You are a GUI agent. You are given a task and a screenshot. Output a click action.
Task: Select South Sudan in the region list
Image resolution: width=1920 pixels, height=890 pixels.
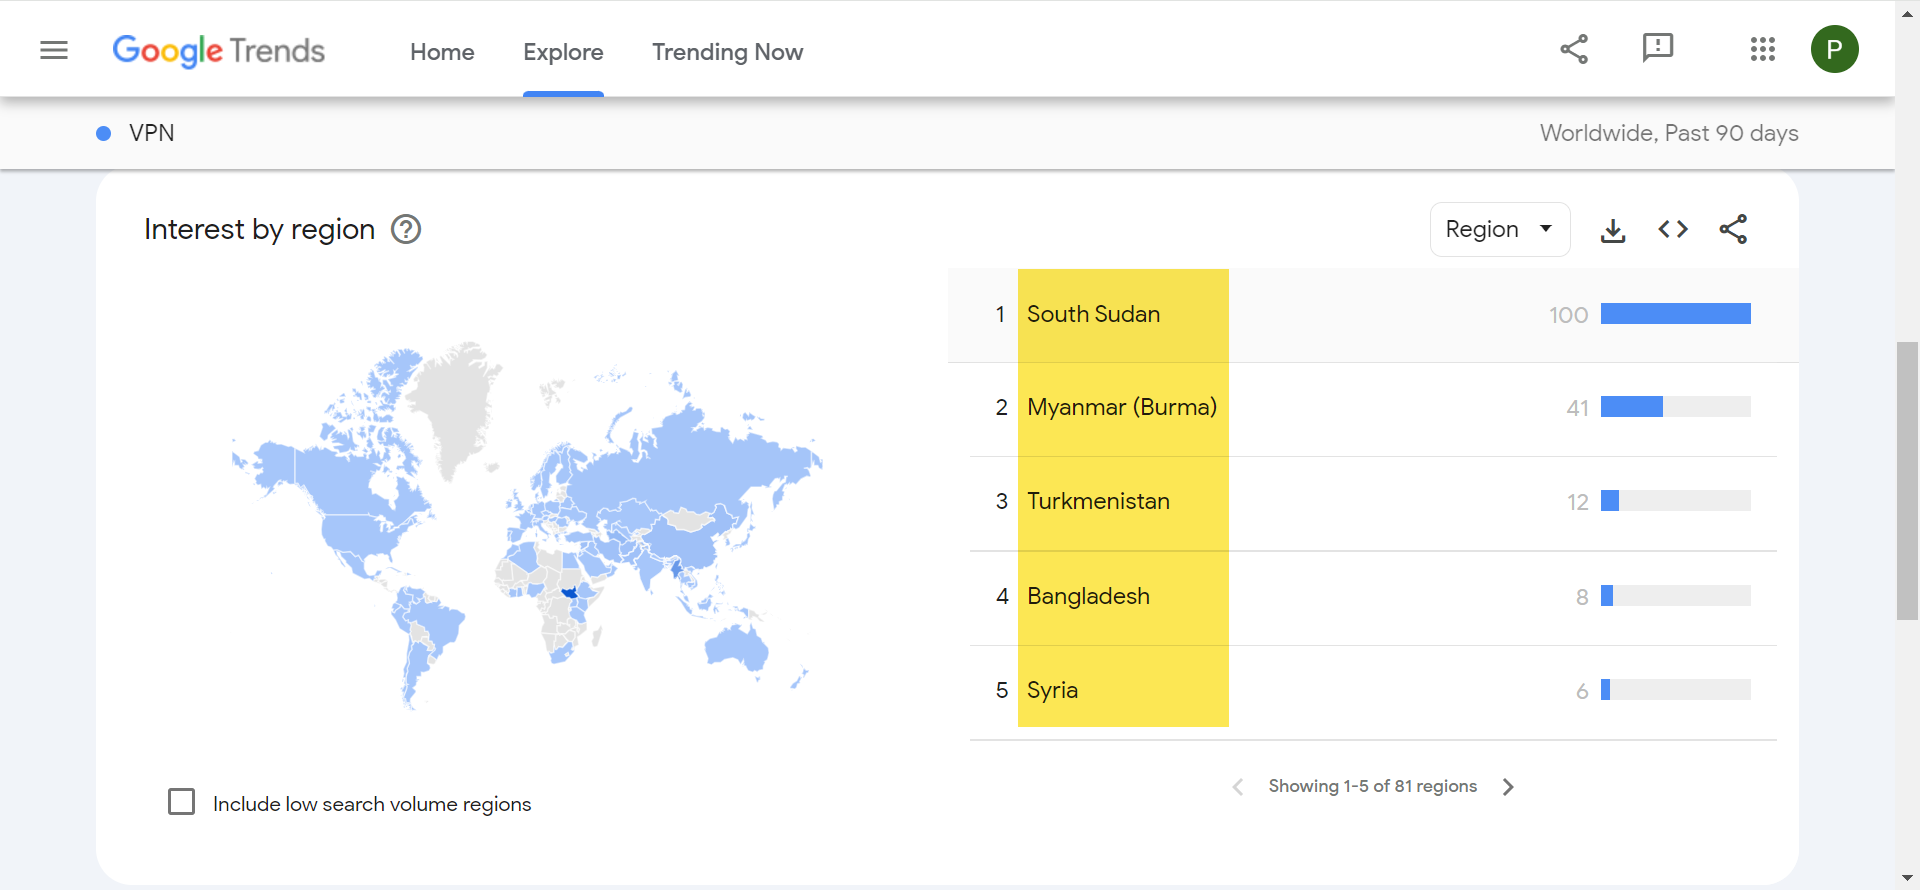(1093, 314)
